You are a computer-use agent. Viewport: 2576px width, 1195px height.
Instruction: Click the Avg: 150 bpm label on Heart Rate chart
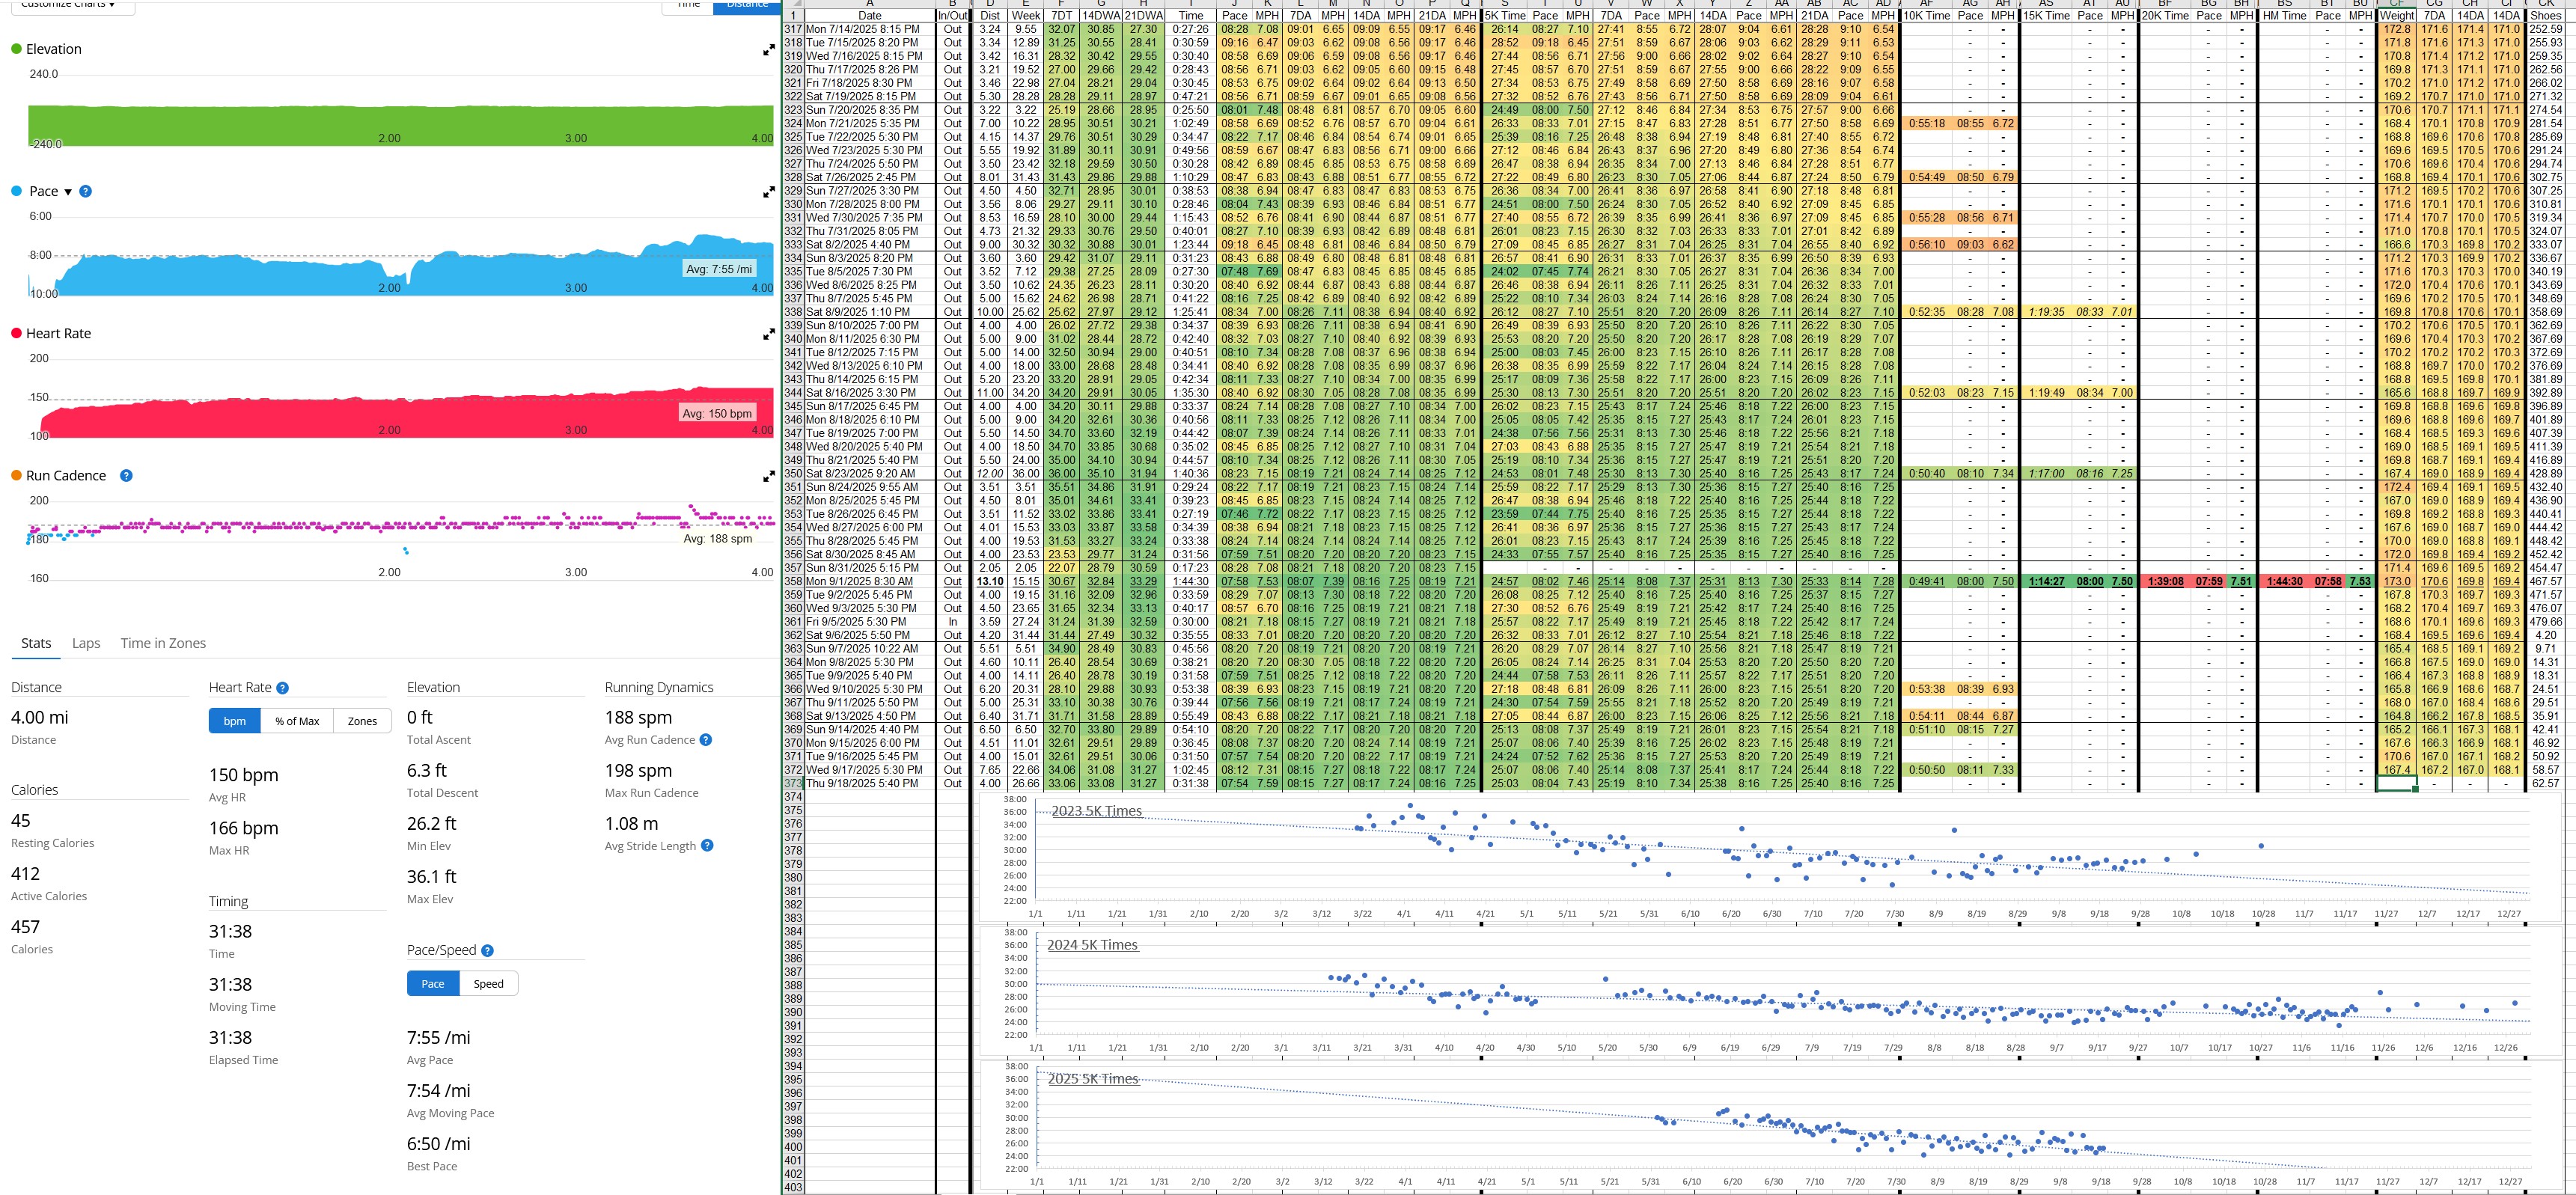coord(716,413)
